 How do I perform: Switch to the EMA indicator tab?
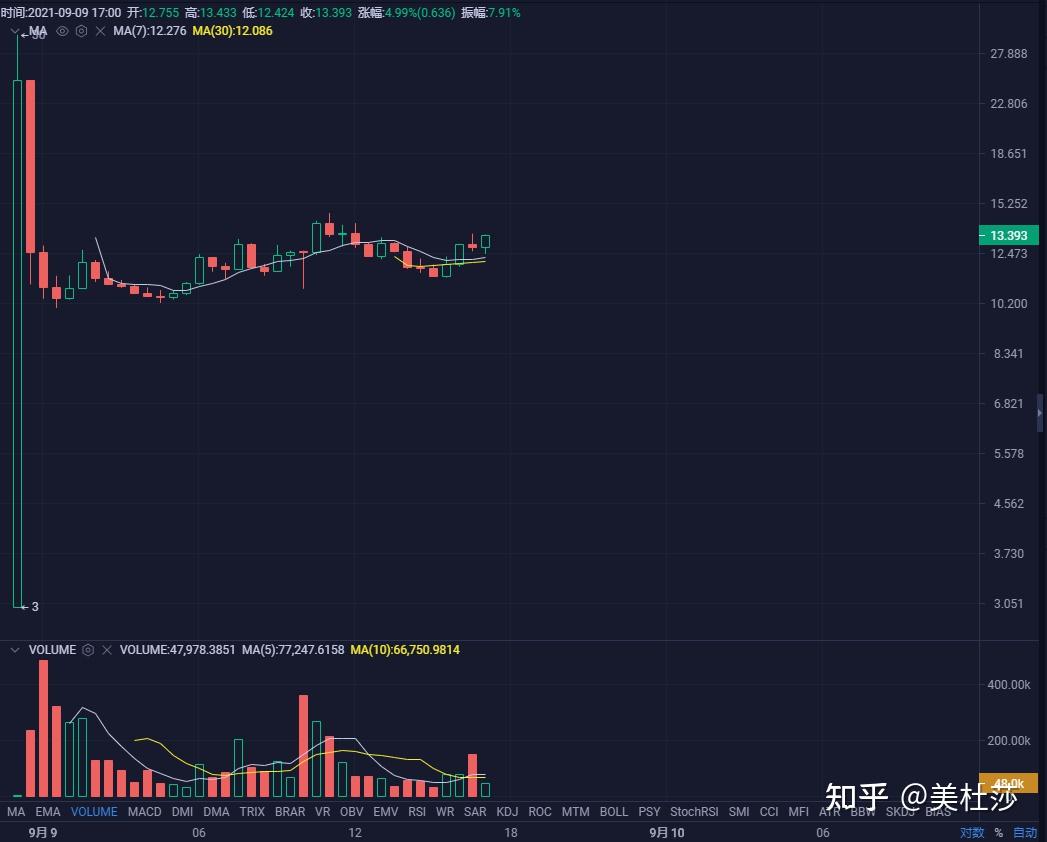click(48, 812)
